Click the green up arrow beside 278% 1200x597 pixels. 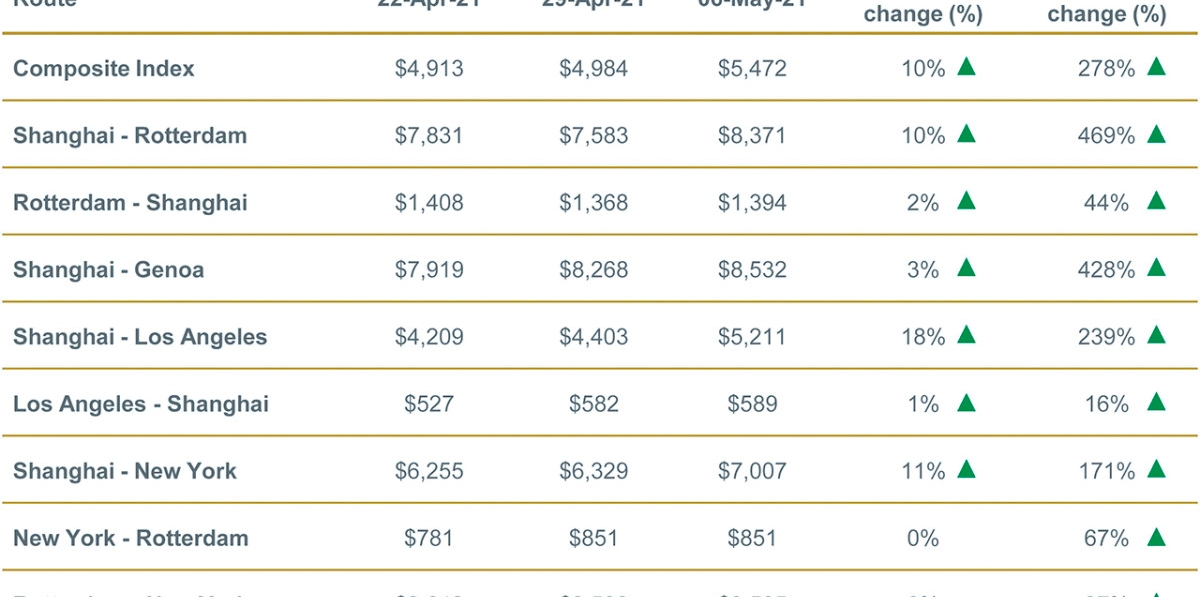click(x=1156, y=67)
